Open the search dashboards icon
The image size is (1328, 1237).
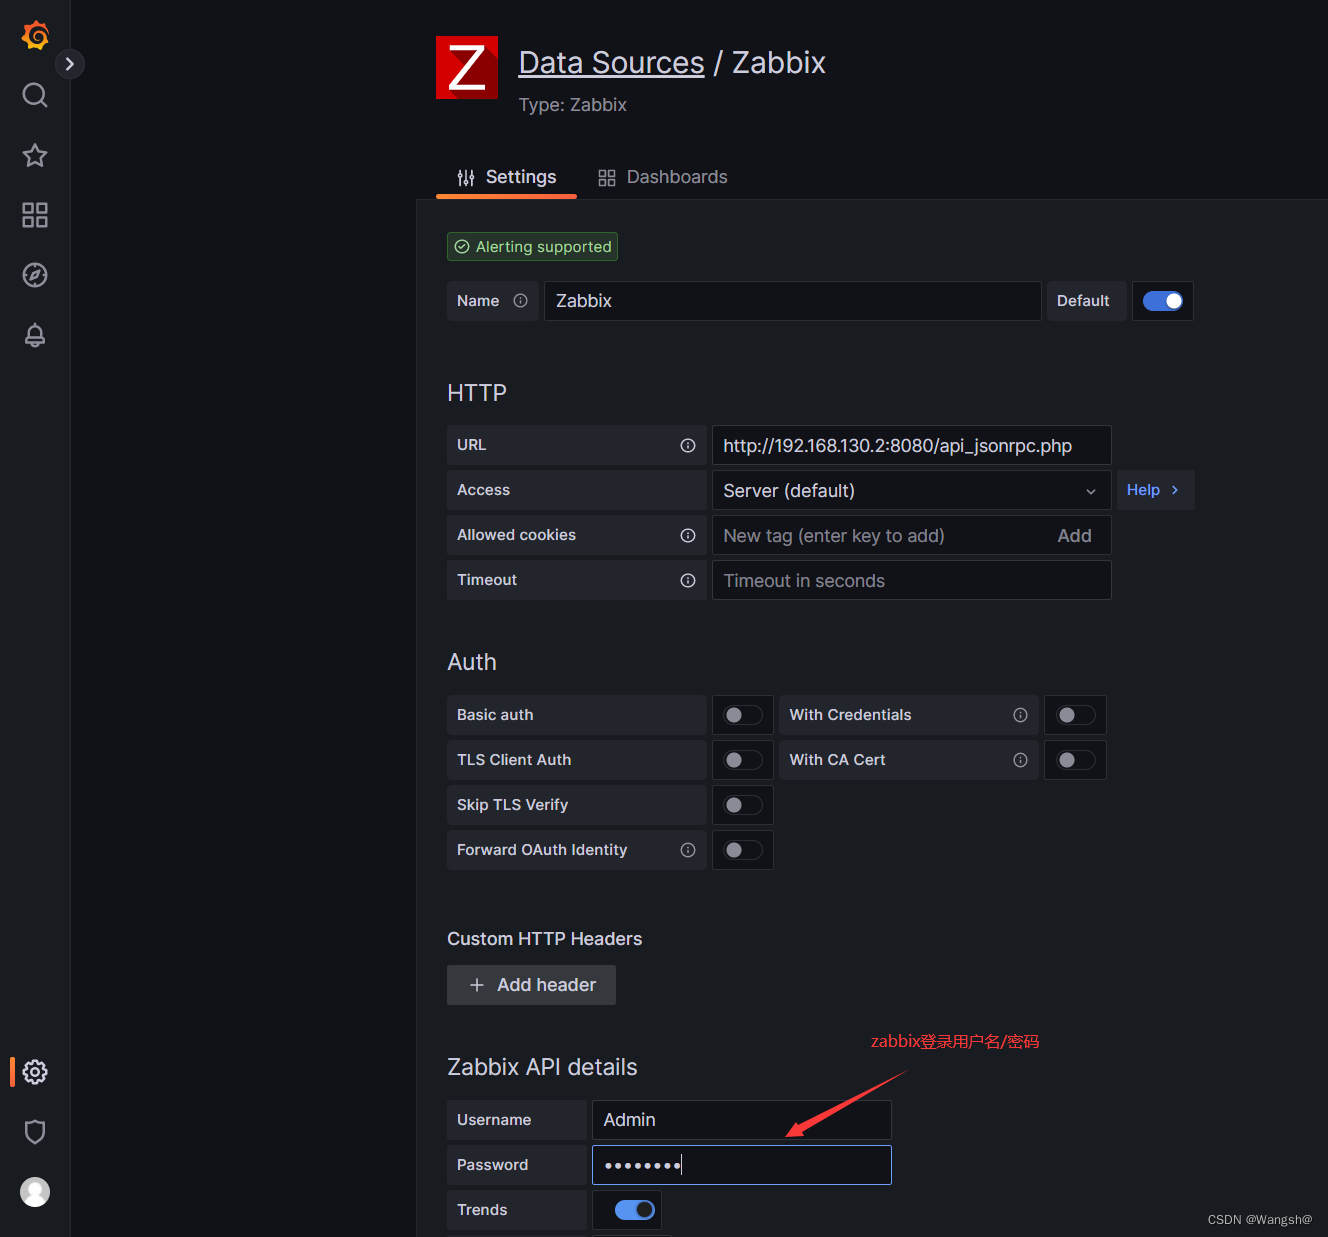coord(35,95)
